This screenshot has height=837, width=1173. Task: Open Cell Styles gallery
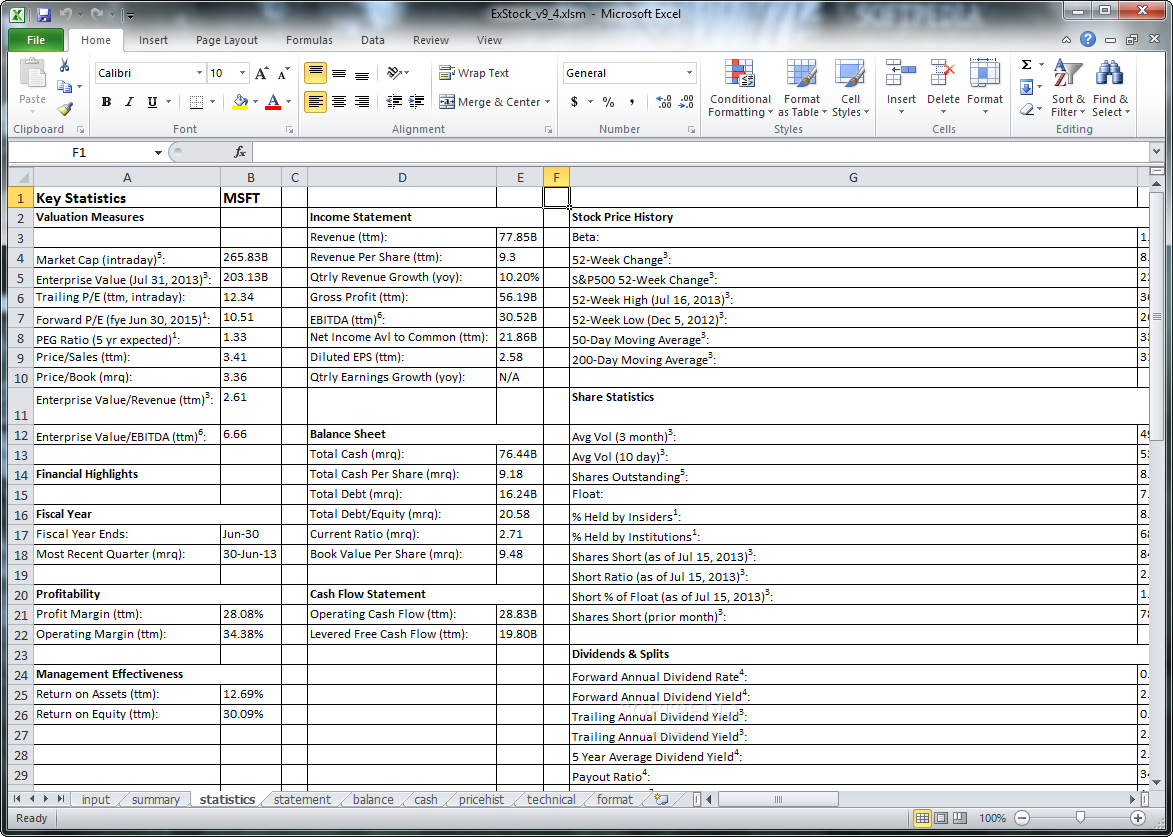851,88
